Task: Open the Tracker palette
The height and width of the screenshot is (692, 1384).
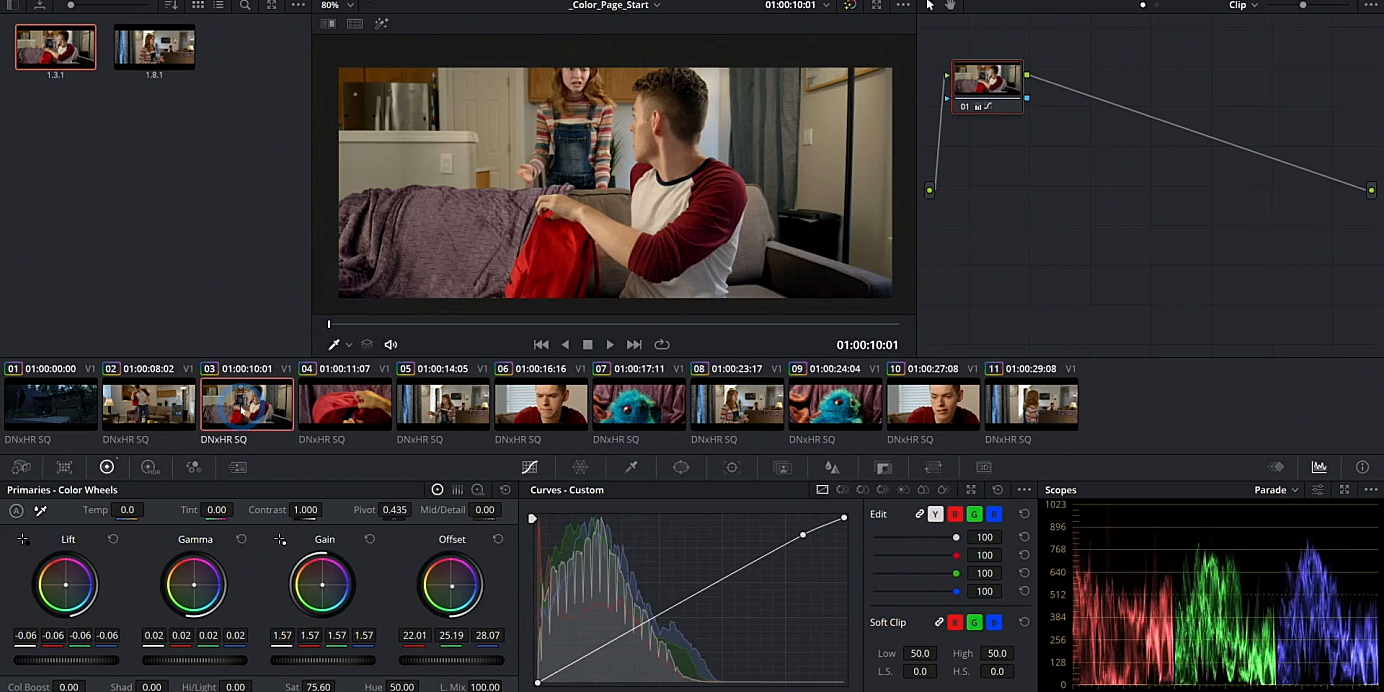Action: pos(731,467)
